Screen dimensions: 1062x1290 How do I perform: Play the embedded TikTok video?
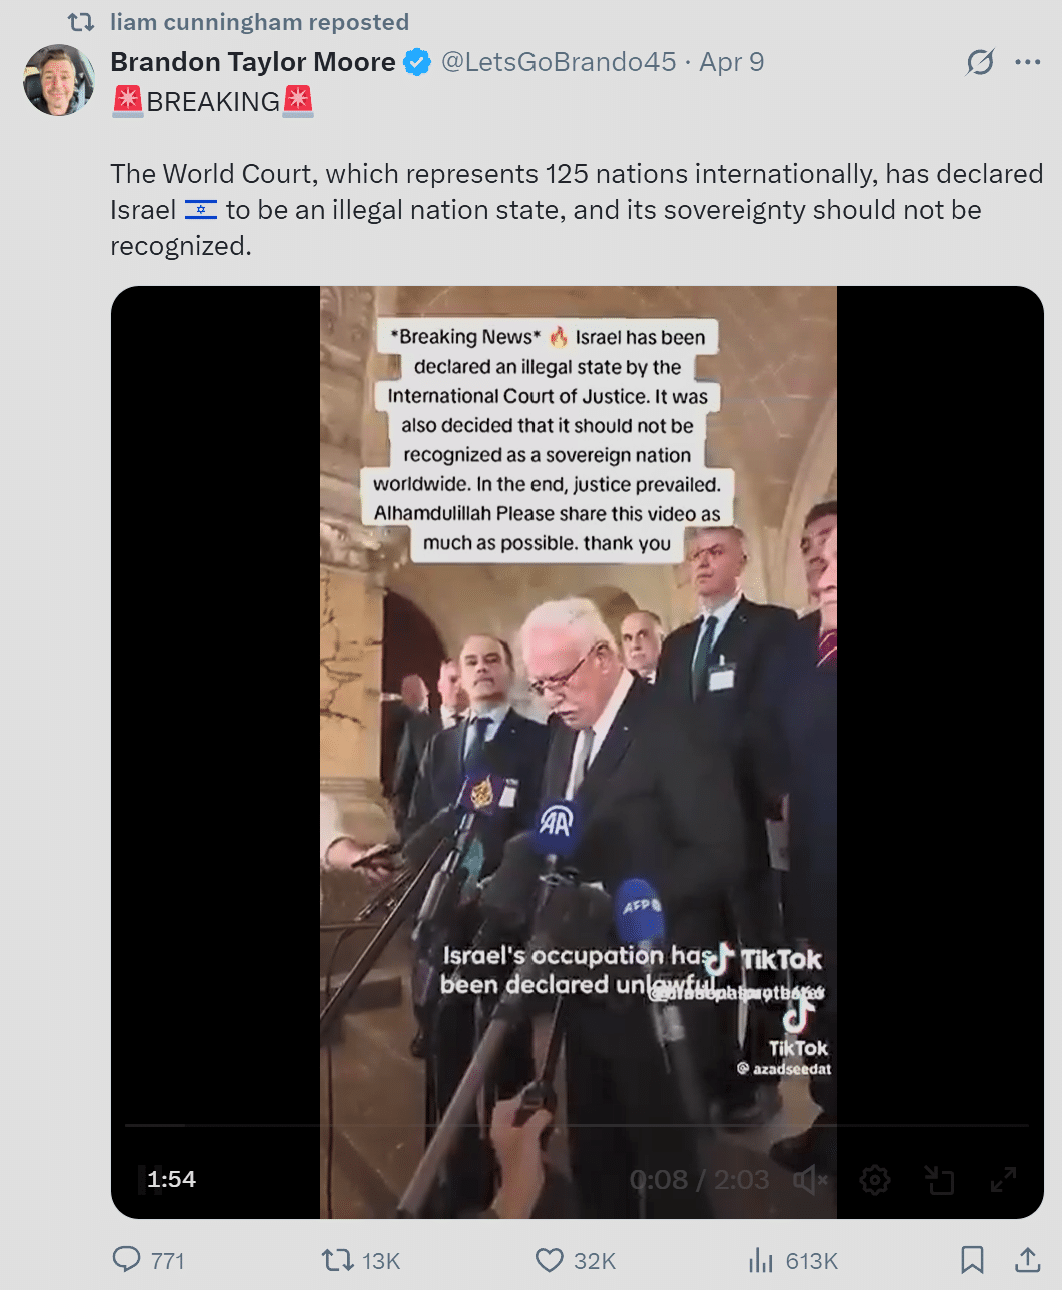[x=577, y=752]
